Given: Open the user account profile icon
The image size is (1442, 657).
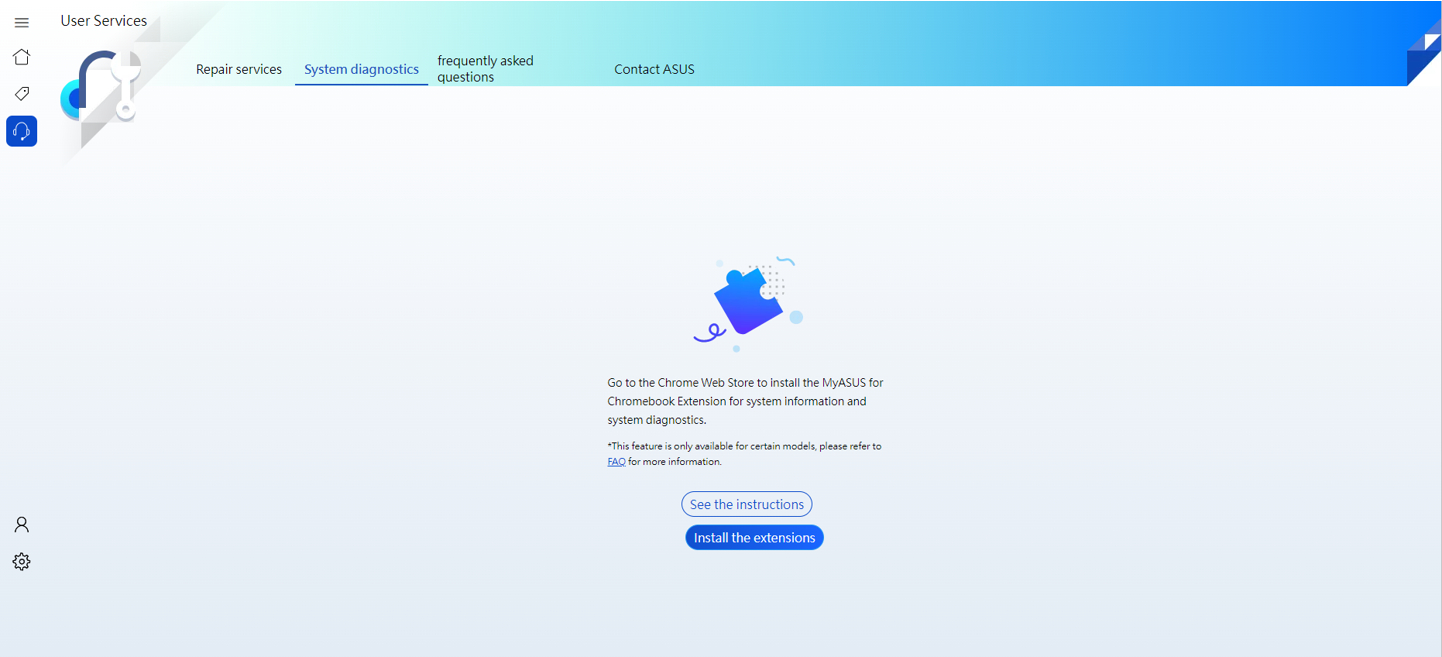Looking at the screenshot, I should coord(21,525).
